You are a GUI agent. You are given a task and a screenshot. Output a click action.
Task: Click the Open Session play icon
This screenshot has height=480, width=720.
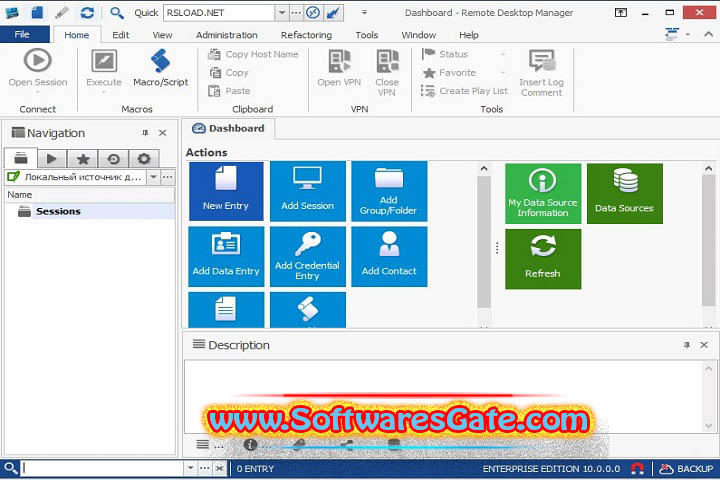point(38,61)
